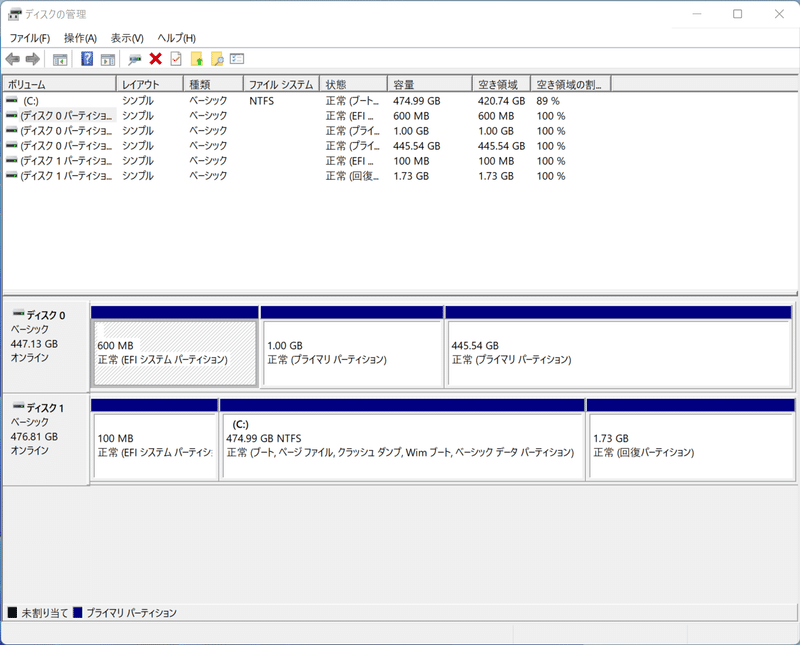Select the 1.73 GB recovery partition block
This screenshot has width=800, height=645.
[691, 440]
